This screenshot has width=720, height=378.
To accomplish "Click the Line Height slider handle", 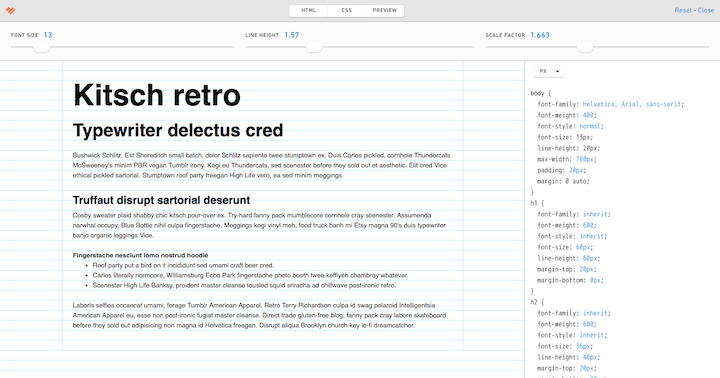I will 314,47.
